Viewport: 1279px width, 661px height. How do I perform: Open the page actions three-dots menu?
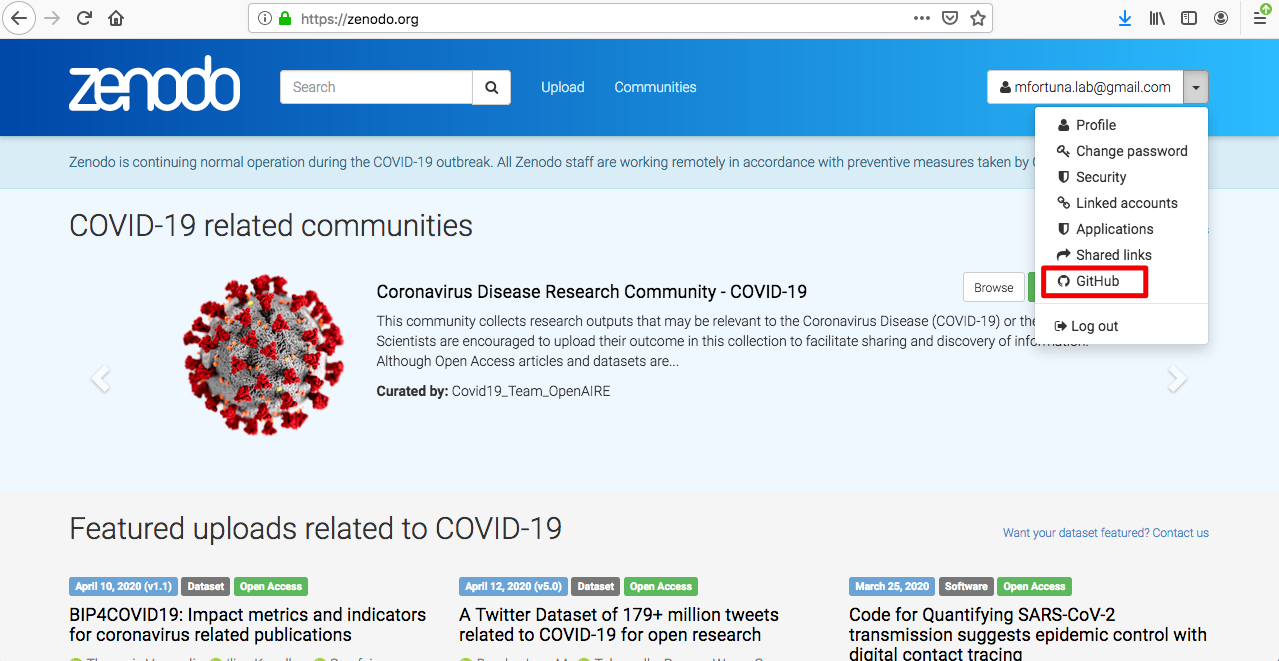click(x=922, y=18)
